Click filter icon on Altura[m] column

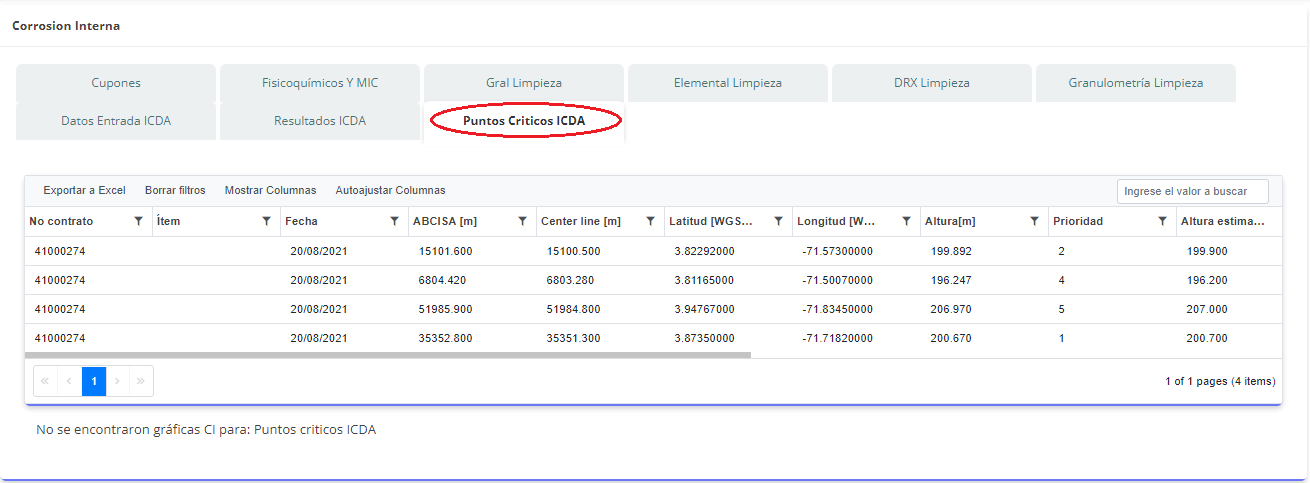tap(1034, 221)
